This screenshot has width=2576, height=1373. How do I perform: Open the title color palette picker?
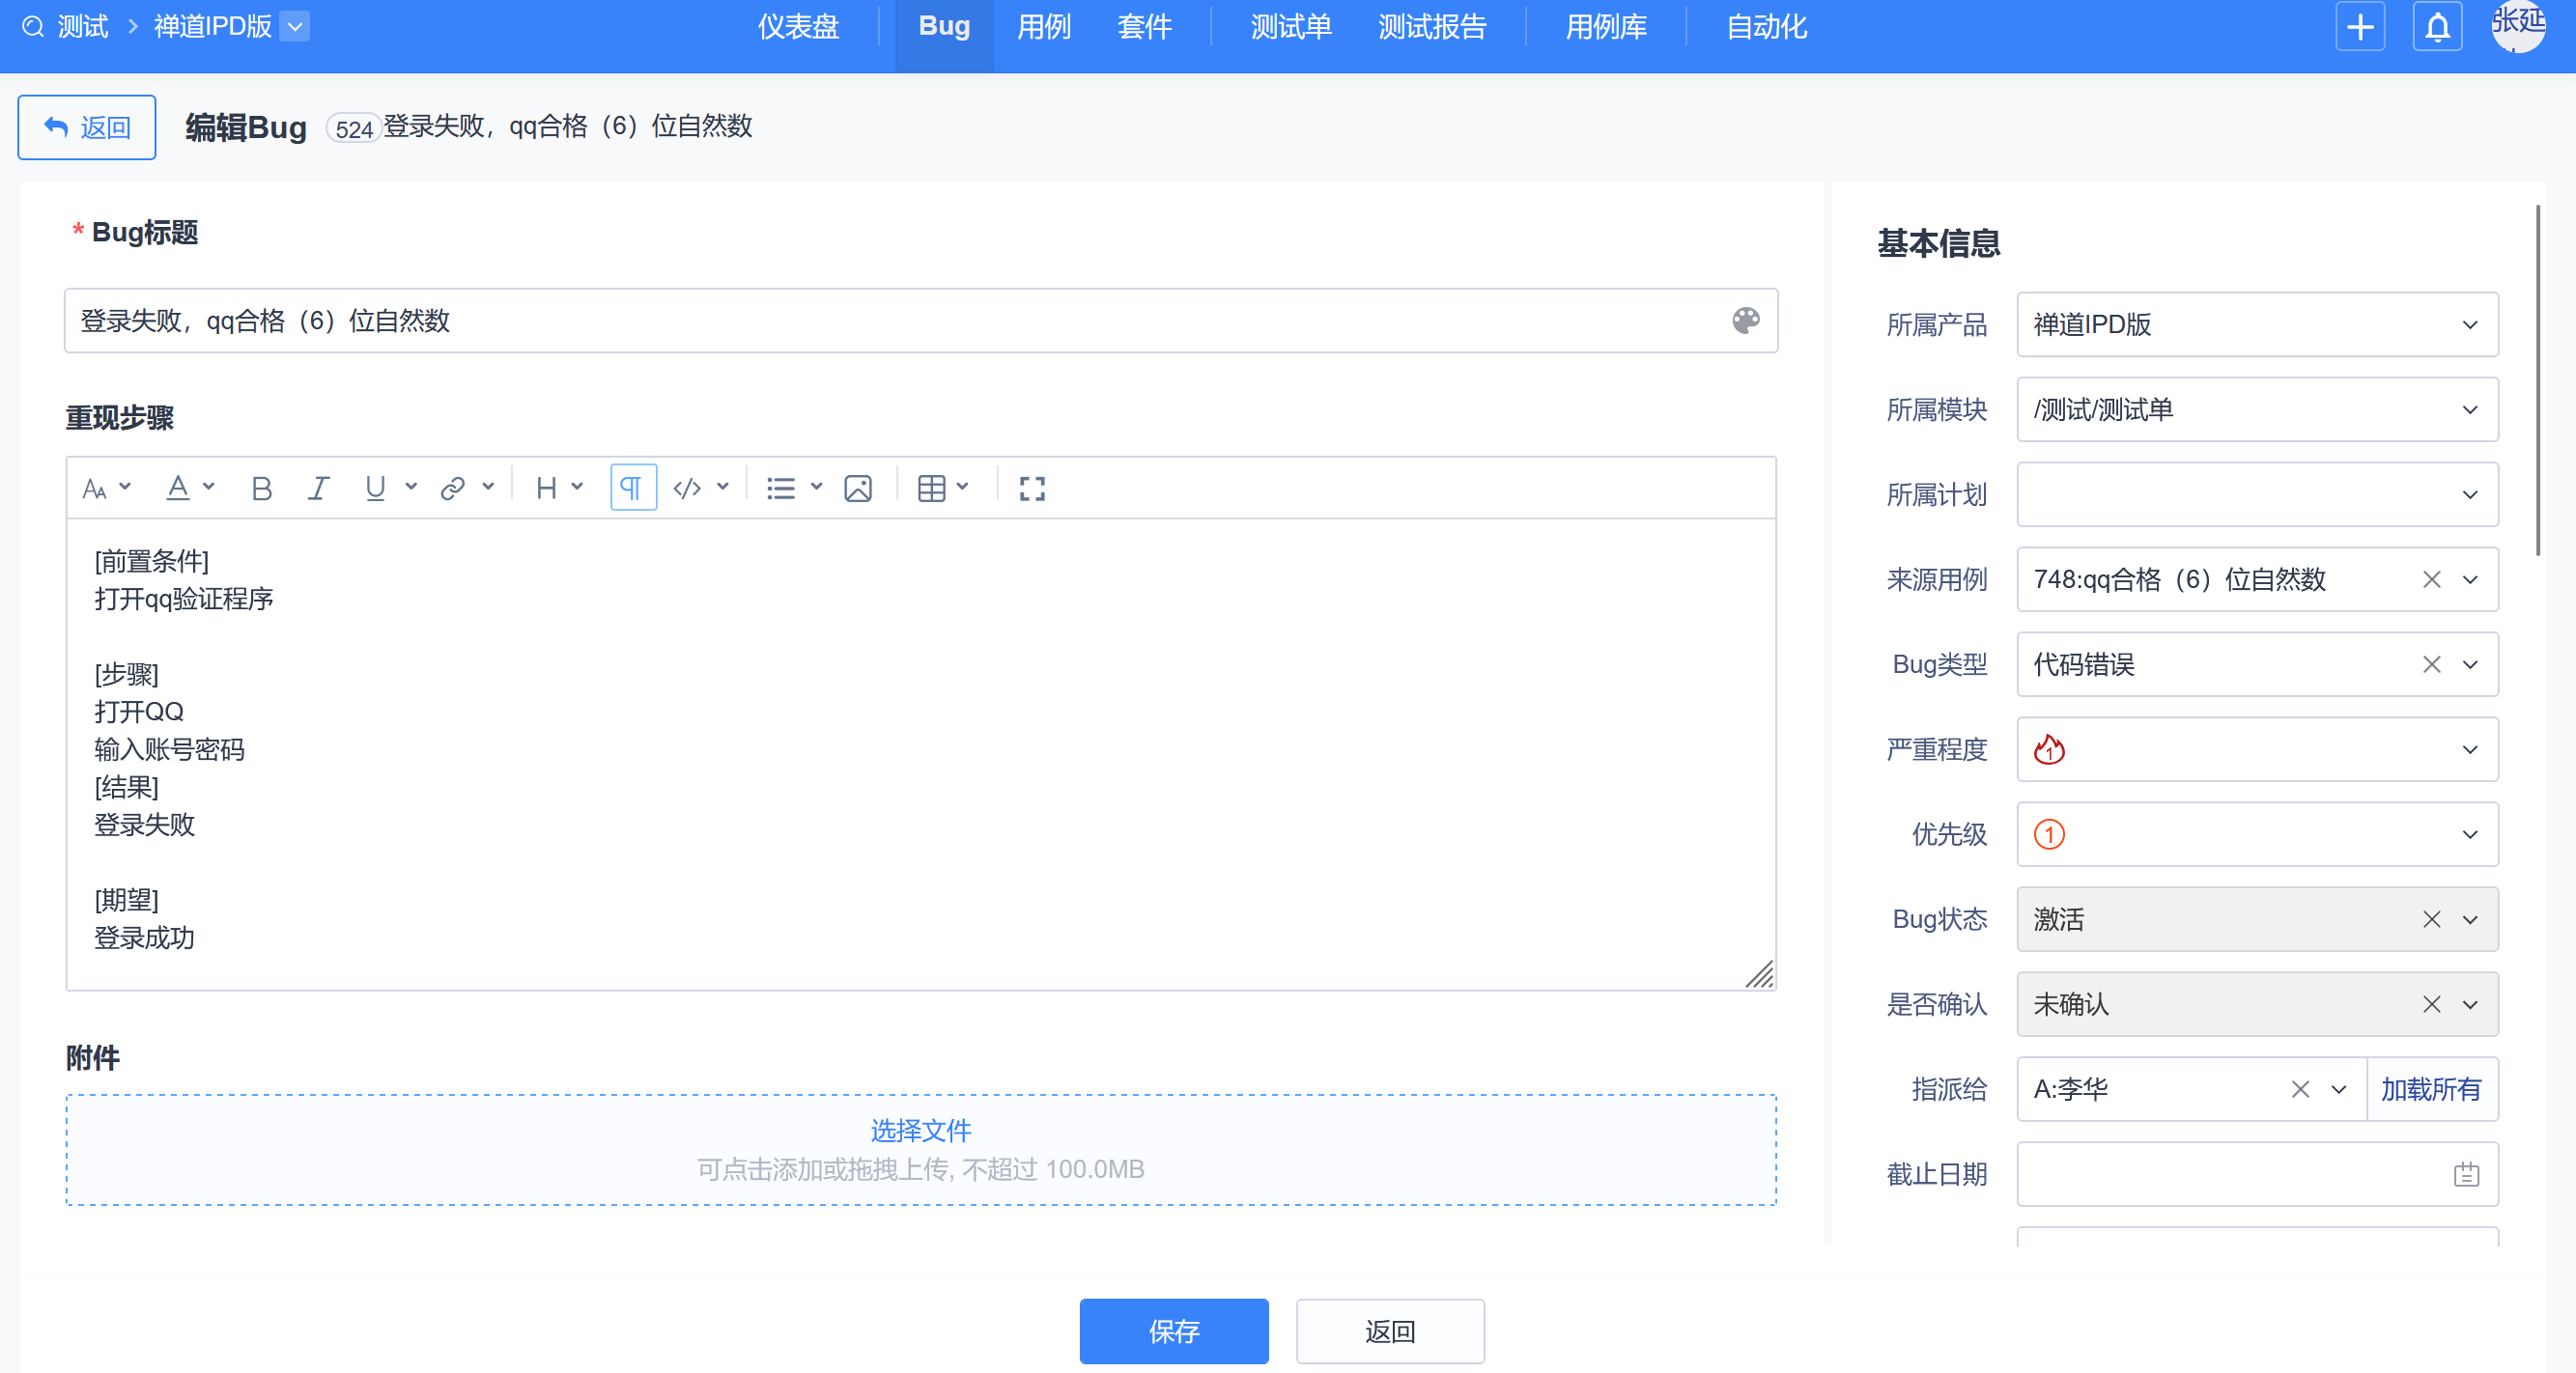1746,320
